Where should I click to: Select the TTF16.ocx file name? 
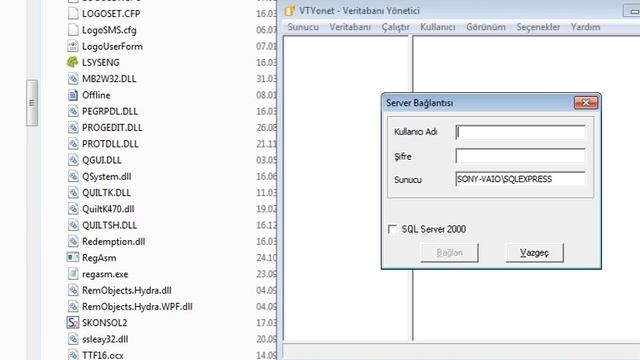[x=102, y=355]
